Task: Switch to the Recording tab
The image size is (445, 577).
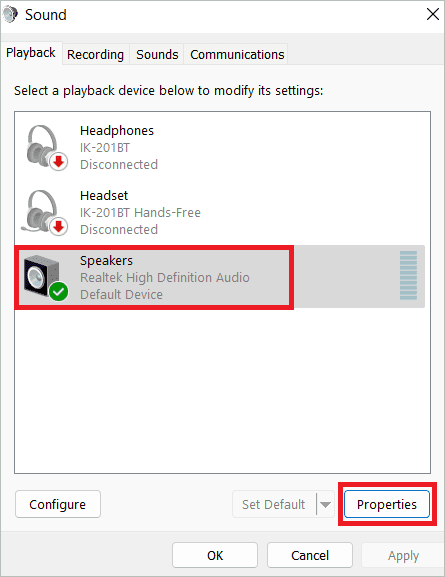Action: [x=95, y=54]
